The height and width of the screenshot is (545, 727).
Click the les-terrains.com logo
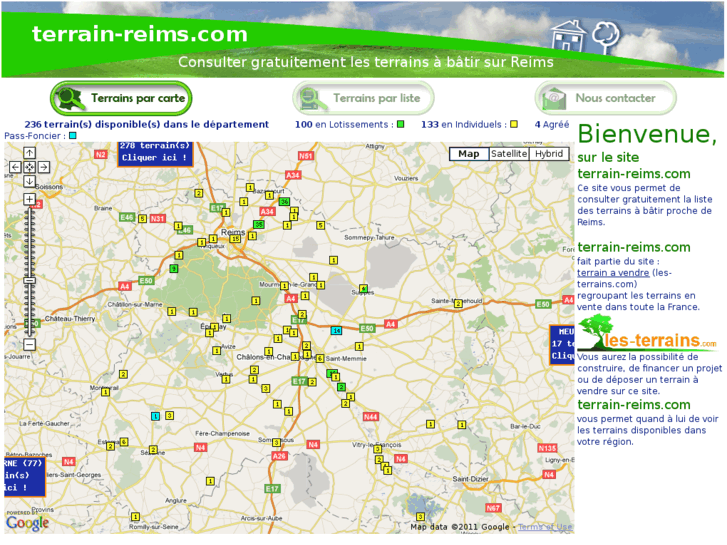tap(647, 334)
